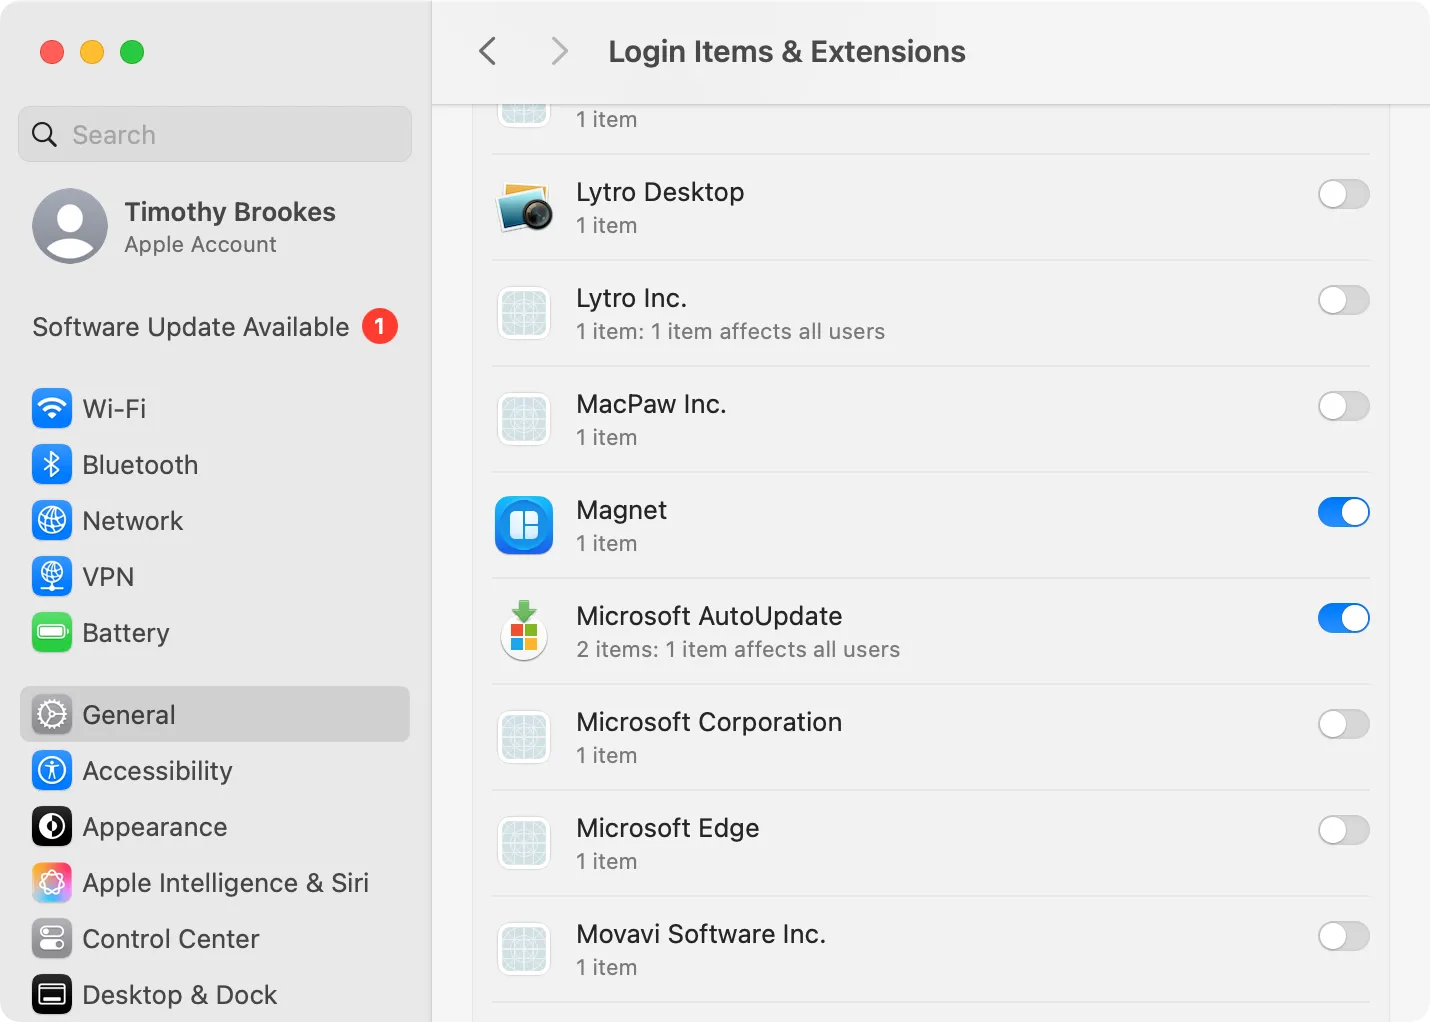Turn on the MacPaw Inc. toggle
Image resolution: width=1430 pixels, height=1022 pixels.
(1343, 406)
